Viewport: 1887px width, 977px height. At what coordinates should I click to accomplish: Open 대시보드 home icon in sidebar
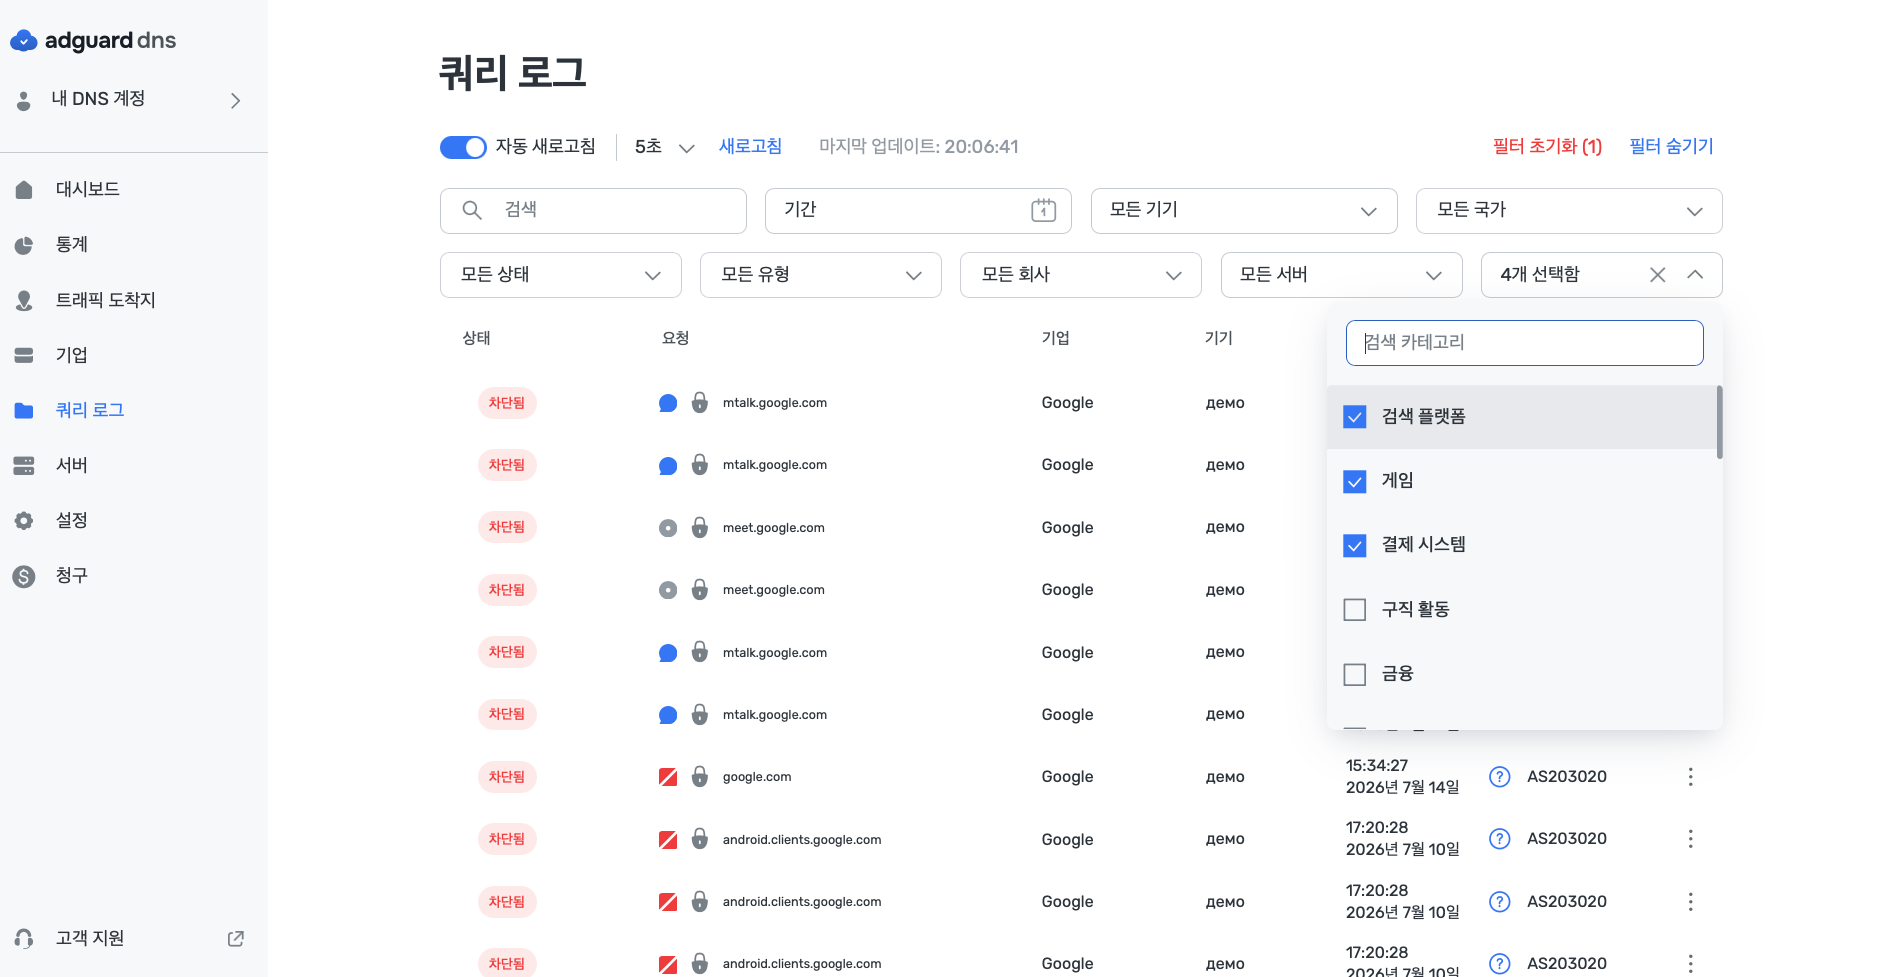(x=24, y=190)
